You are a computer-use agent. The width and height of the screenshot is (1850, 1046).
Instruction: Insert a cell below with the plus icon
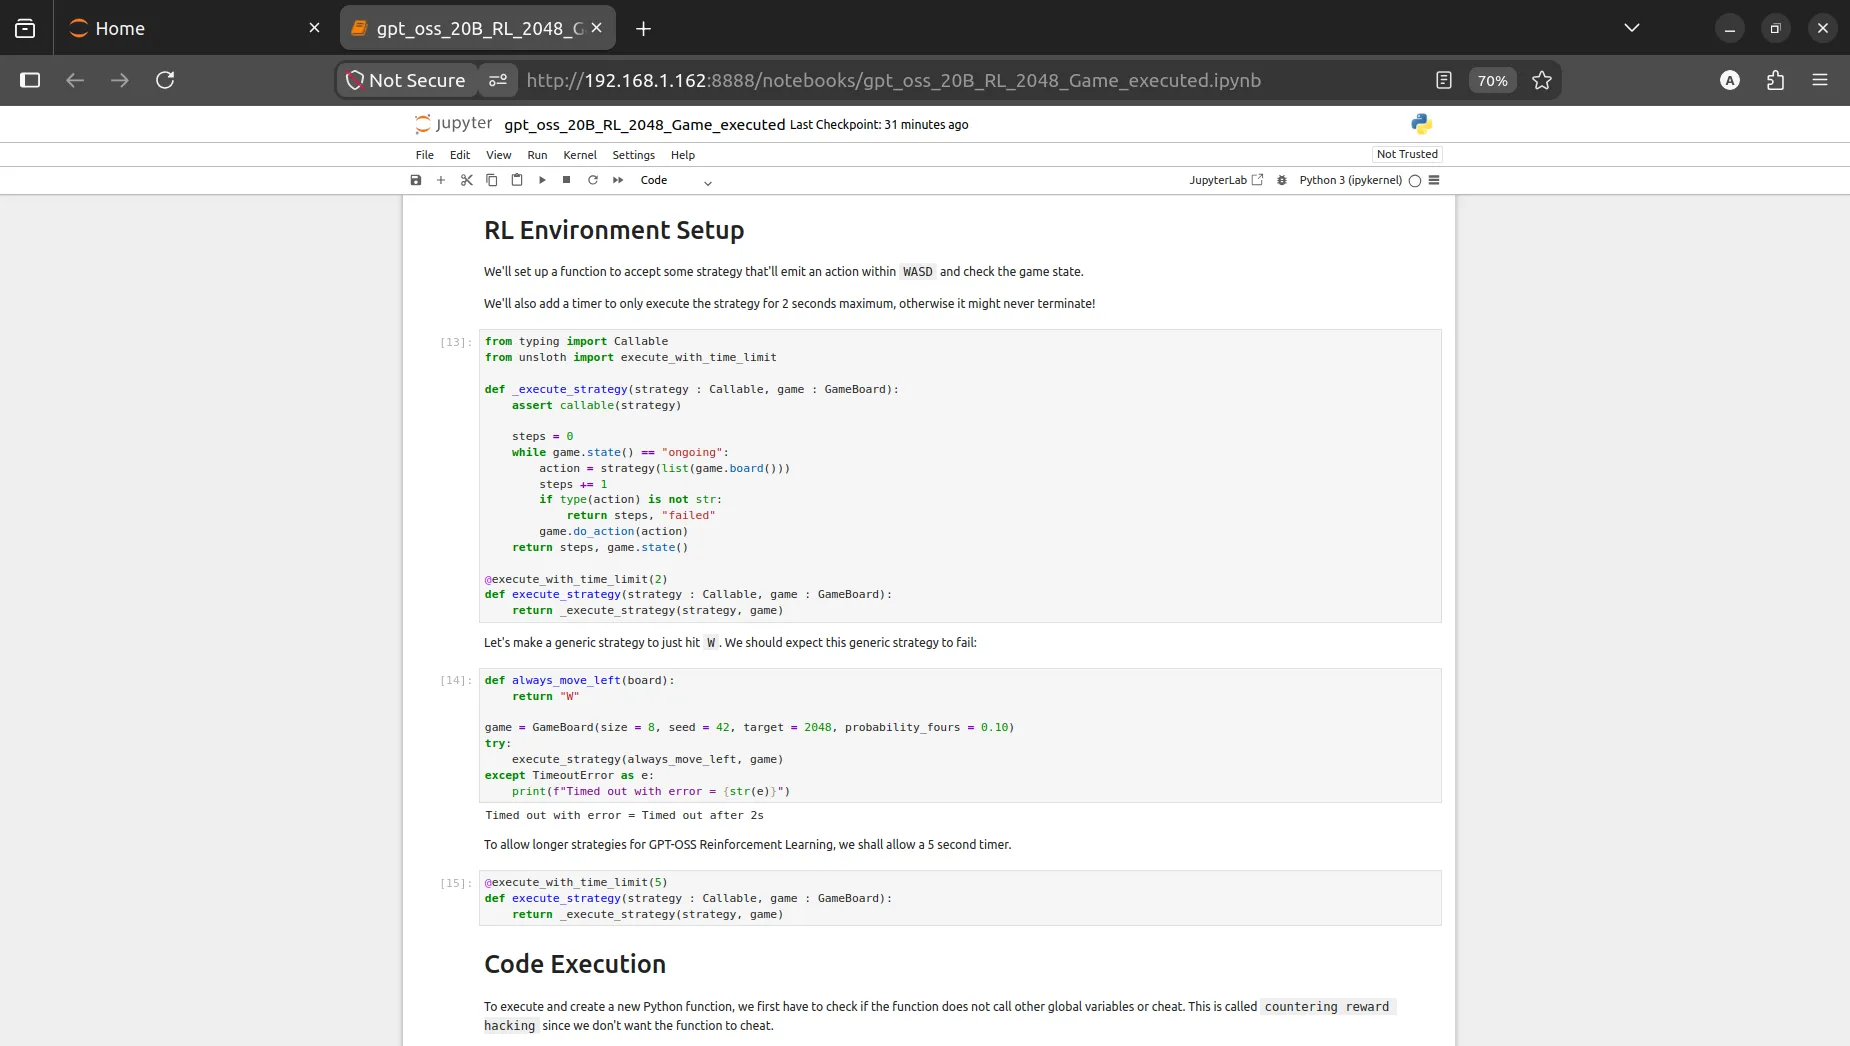click(441, 180)
